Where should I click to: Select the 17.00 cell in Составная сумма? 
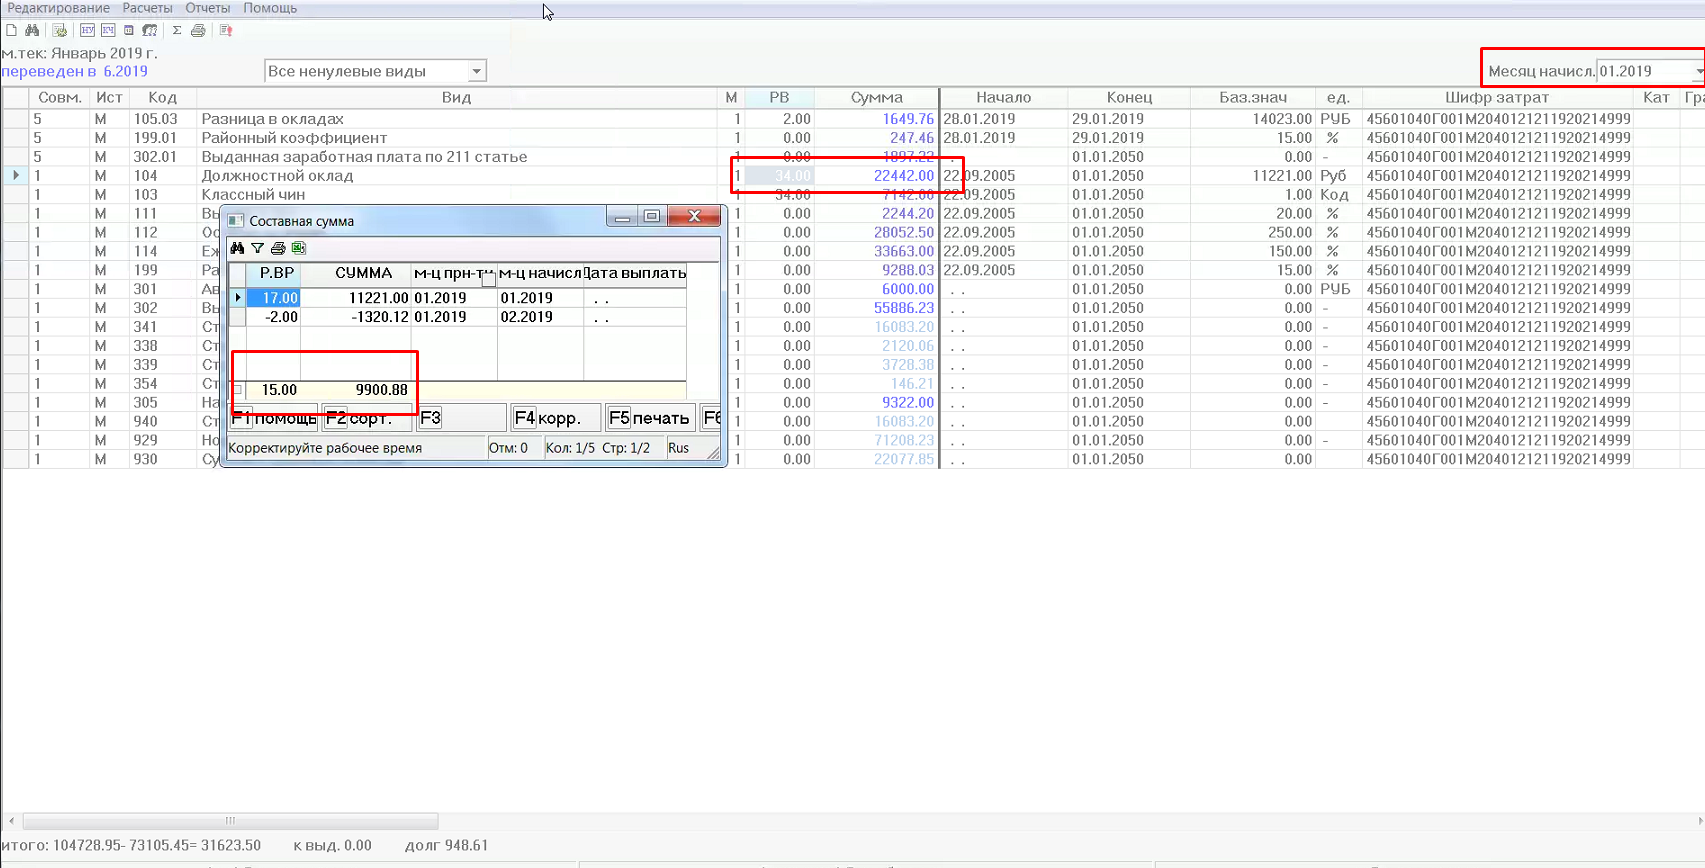(x=273, y=298)
